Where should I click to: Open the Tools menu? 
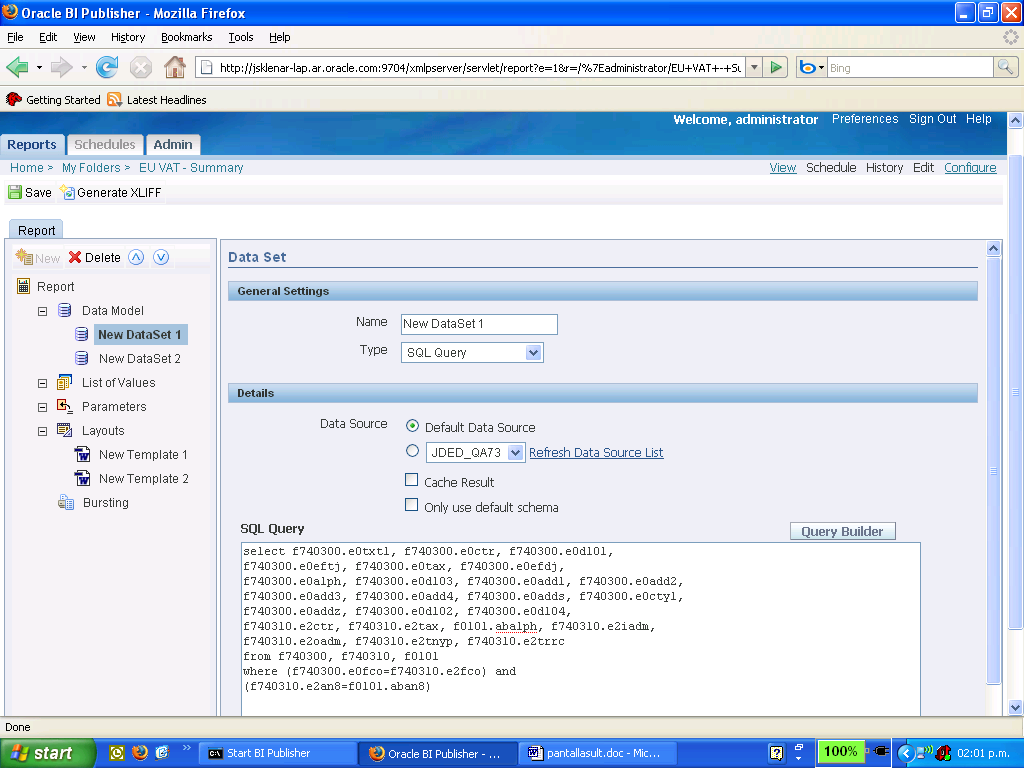tap(241, 37)
